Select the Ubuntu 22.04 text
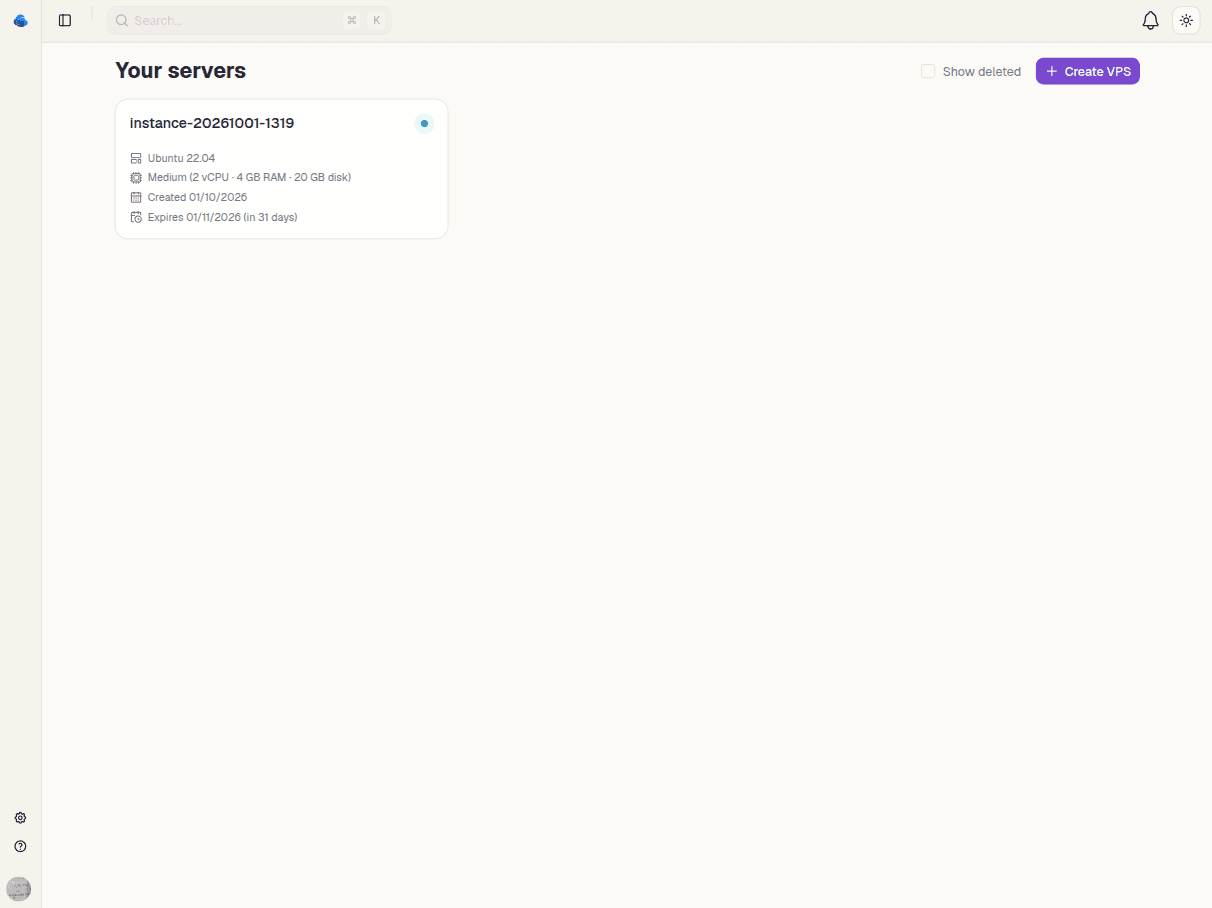The image size is (1212, 908). [x=181, y=158]
